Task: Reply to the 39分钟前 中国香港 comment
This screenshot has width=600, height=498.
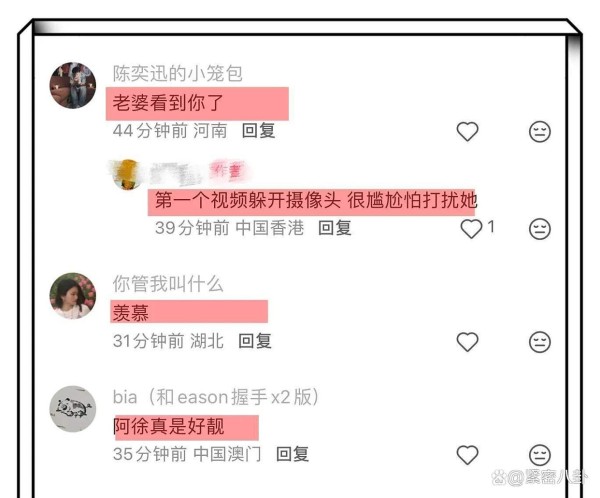Action: coord(335,228)
